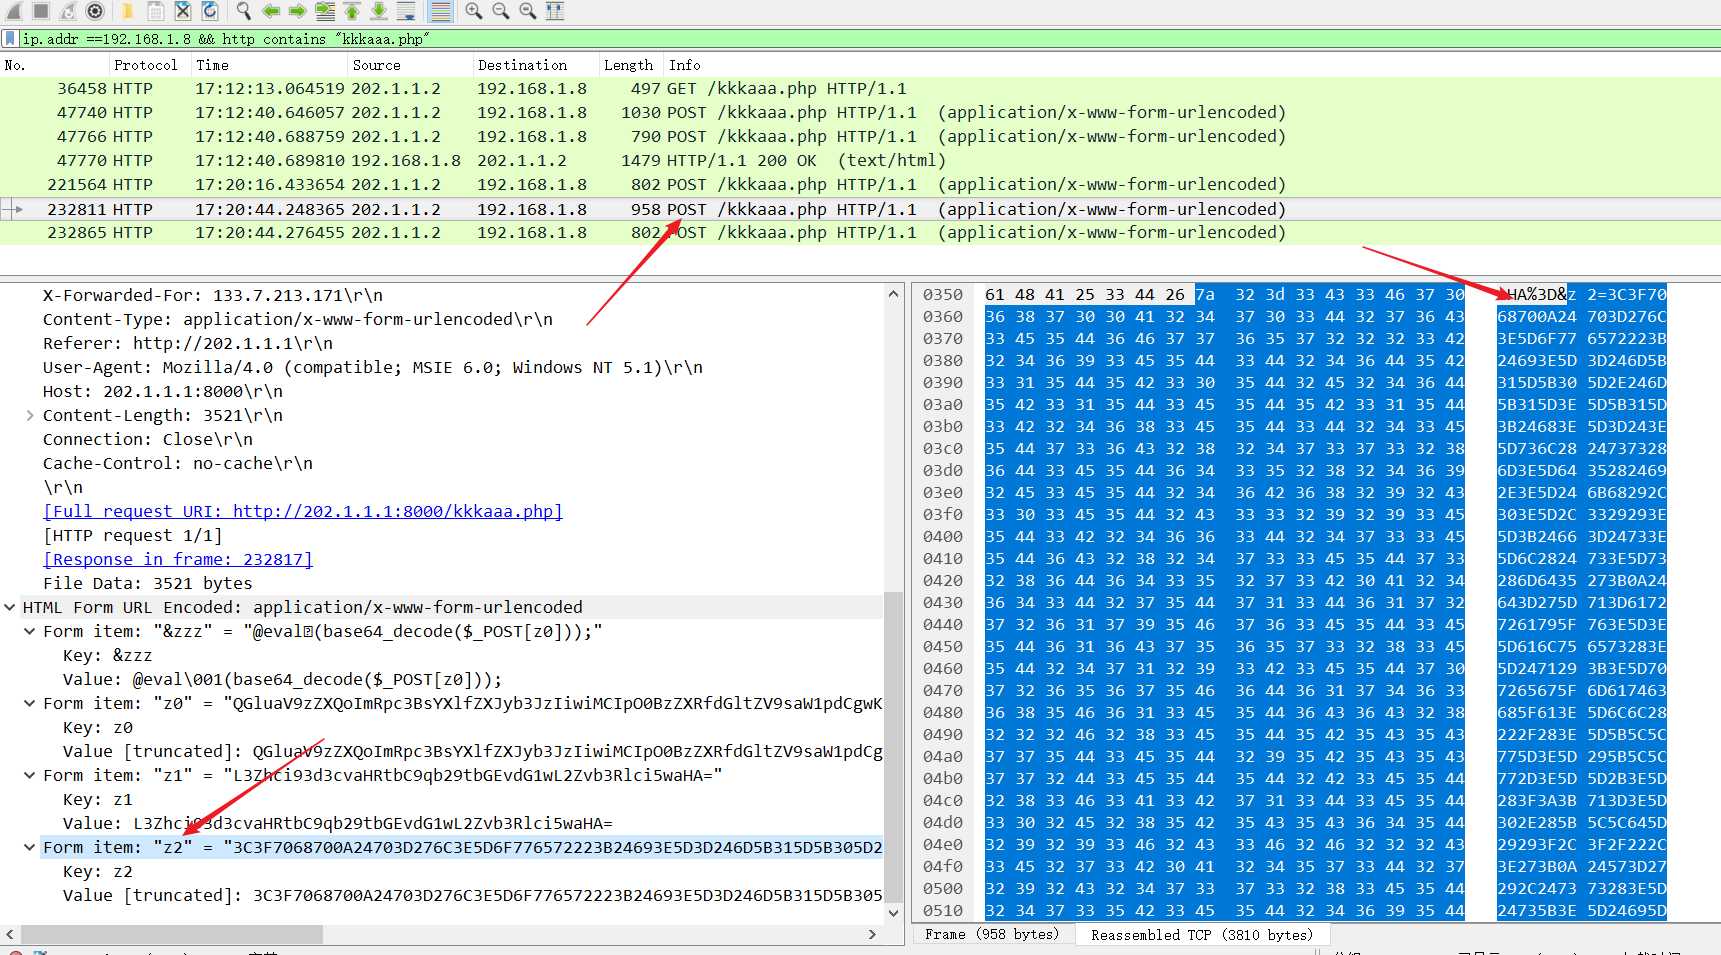Zoom out the main window text
This screenshot has height=955, width=1721.
coord(501,11)
